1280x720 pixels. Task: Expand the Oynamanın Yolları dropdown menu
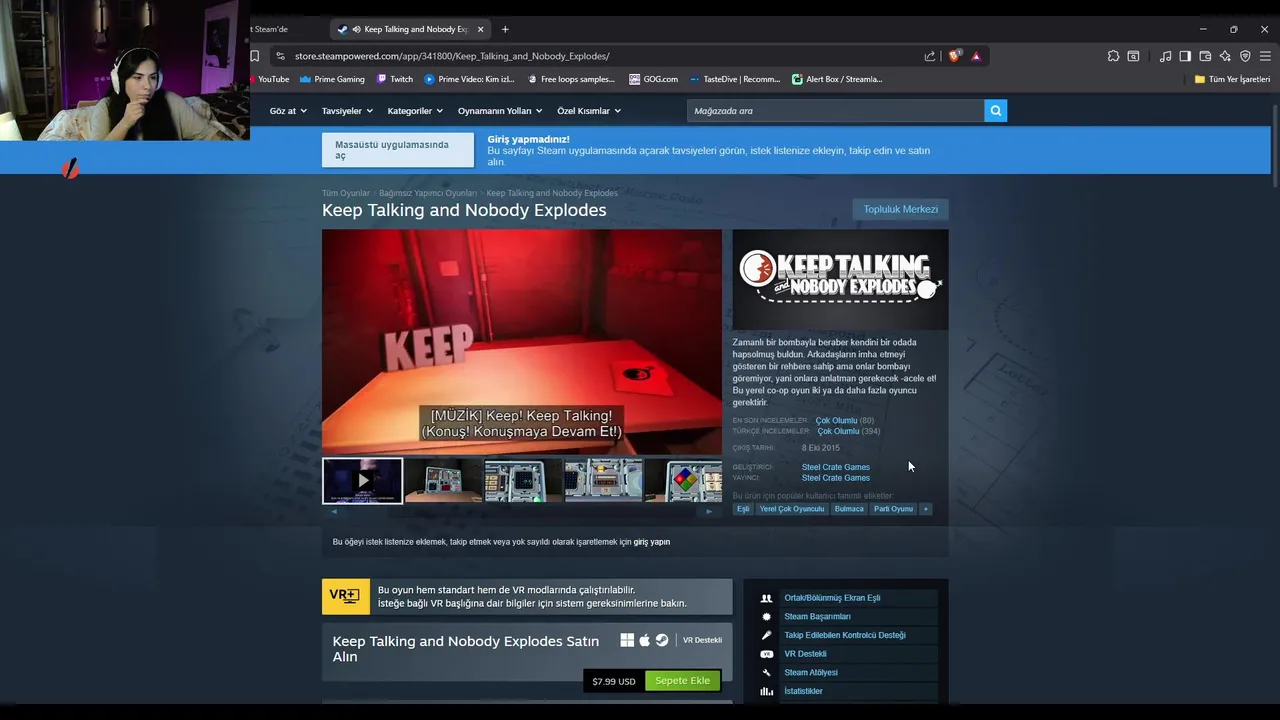click(500, 111)
